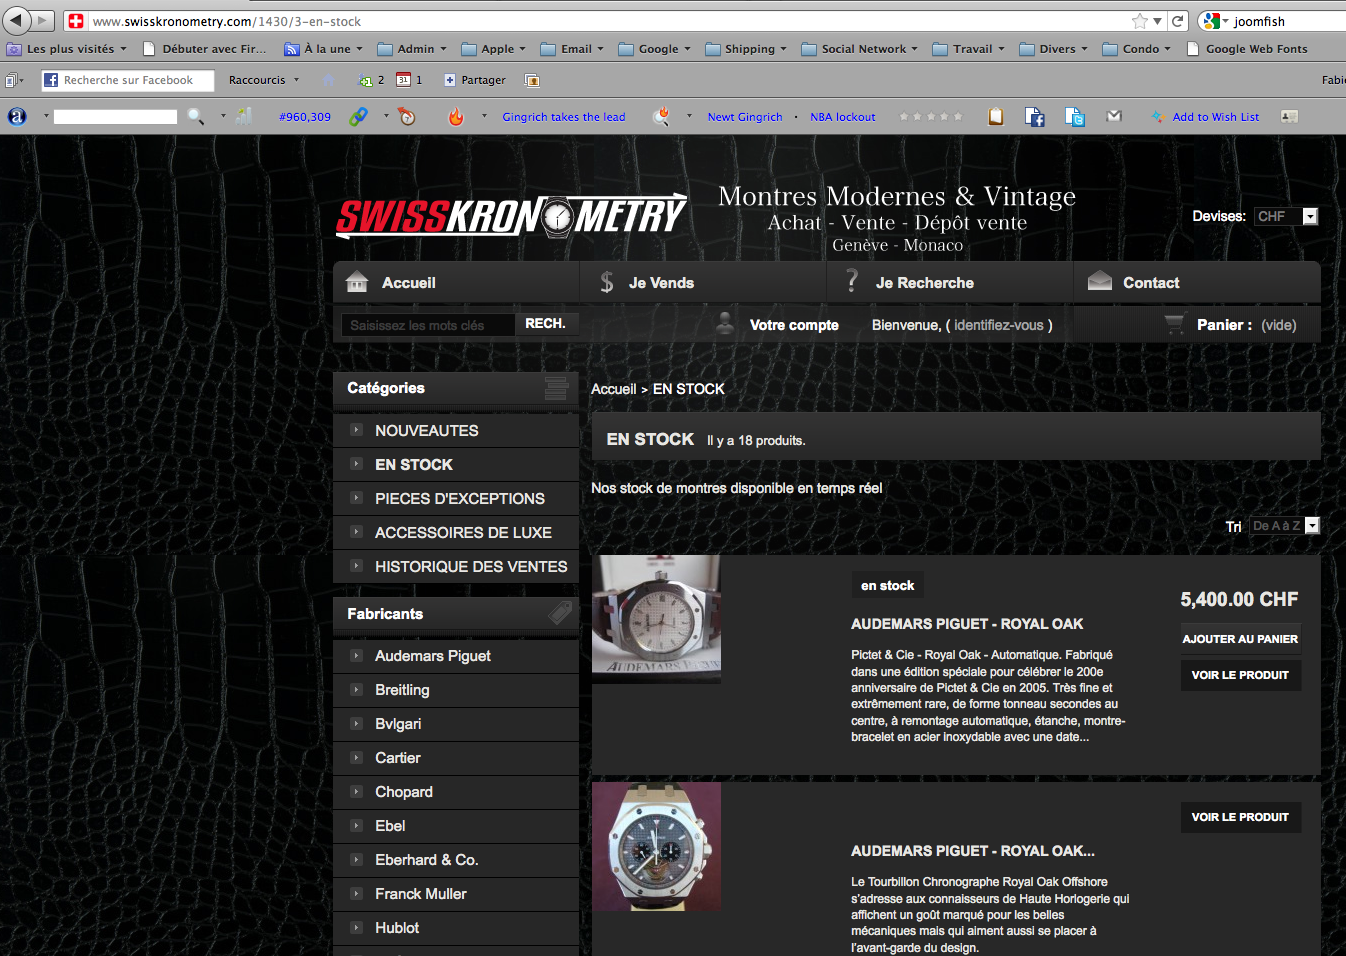Click the email envelope icon in toolbar

(x=1114, y=116)
